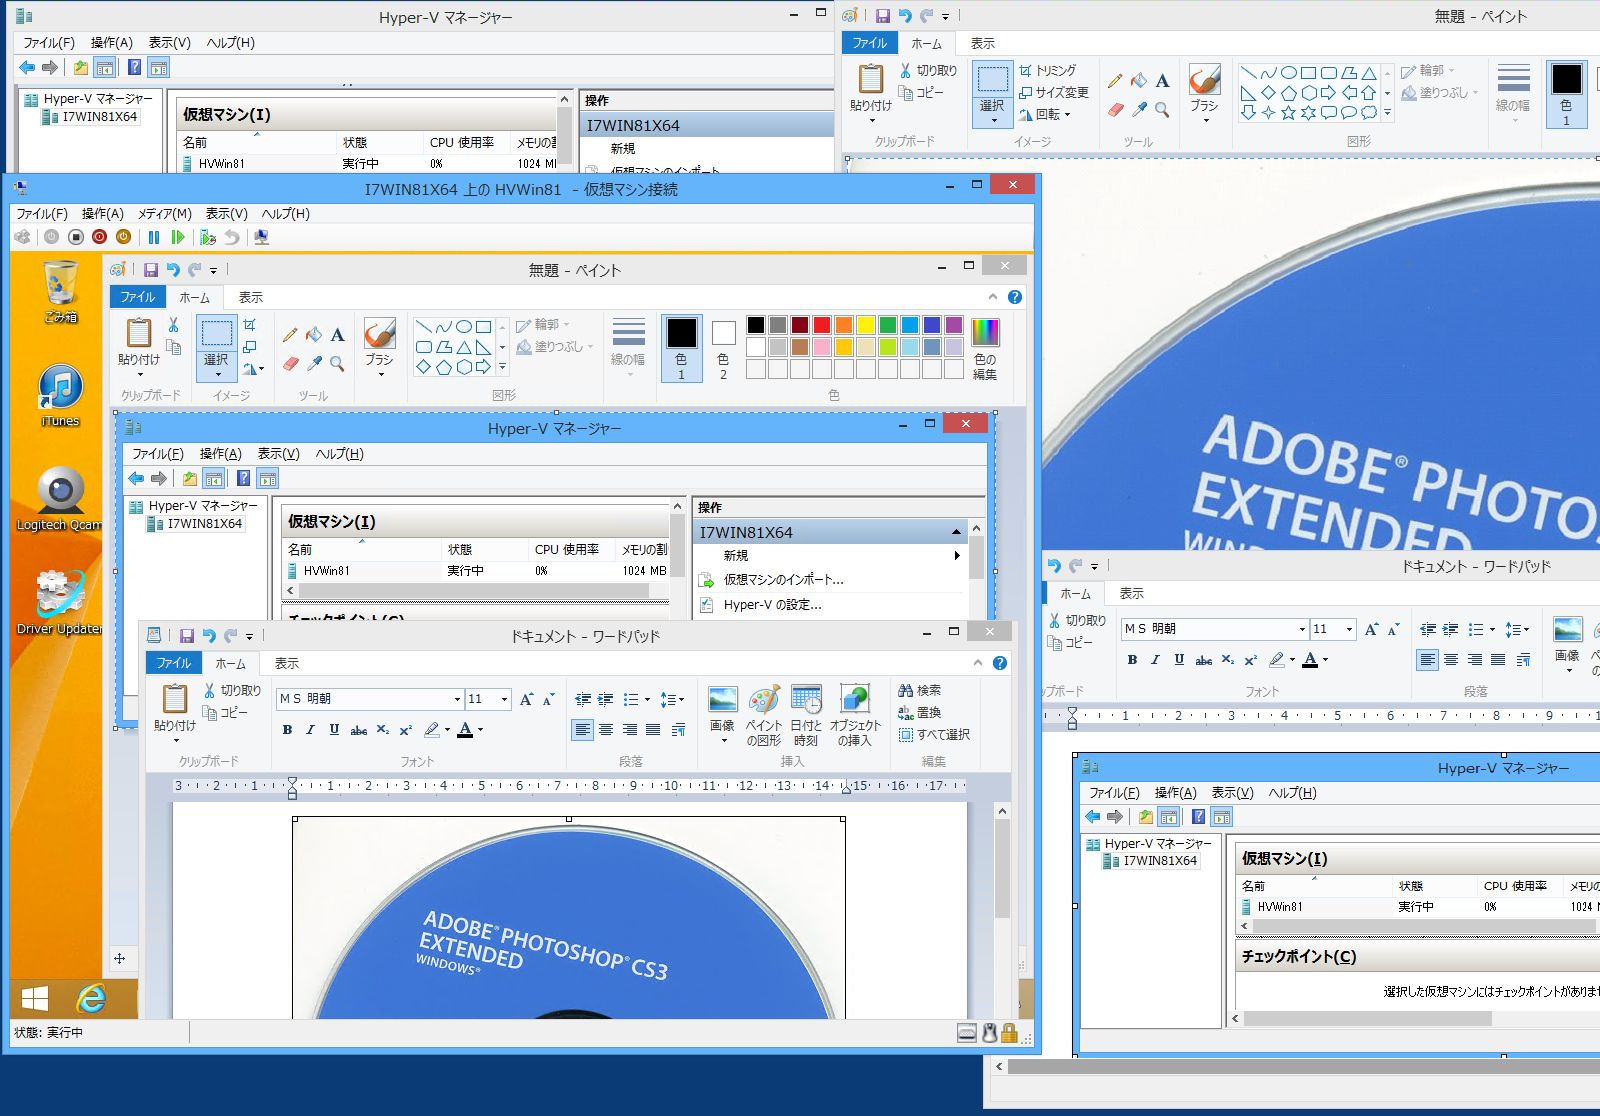
Task: Open bullet list dropdown in WordPad inside VM
Action: tap(647, 699)
